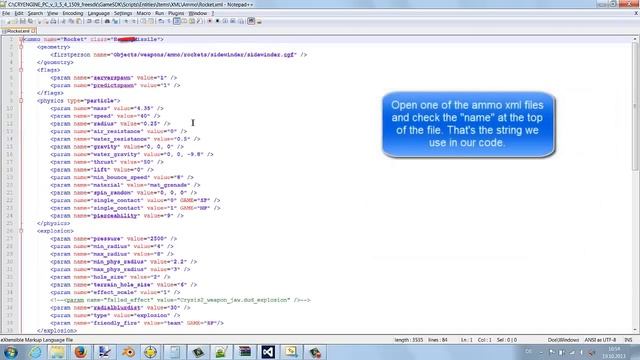Open the Macro menu
This screenshot has height=360, width=640.
tap(144, 13)
